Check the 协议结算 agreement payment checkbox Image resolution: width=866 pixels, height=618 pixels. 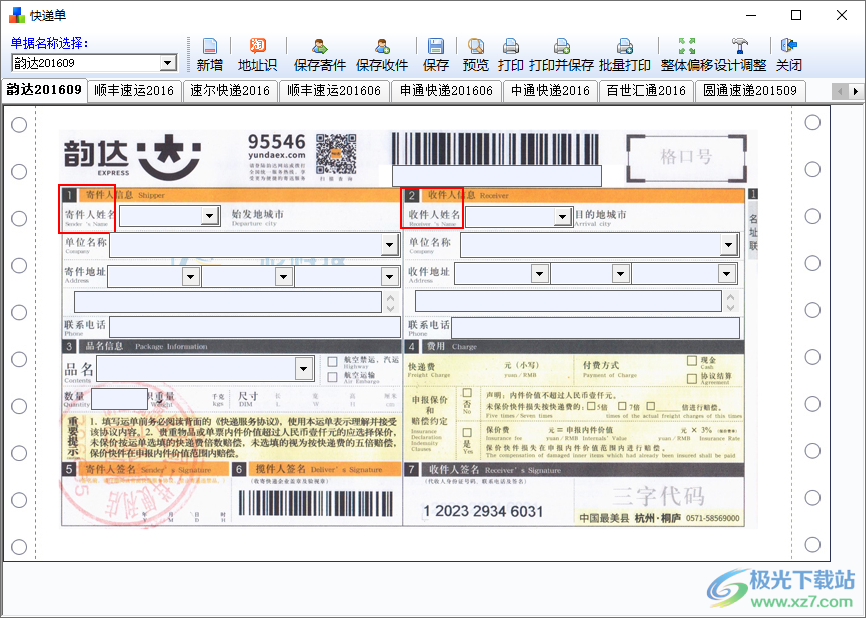click(x=692, y=376)
